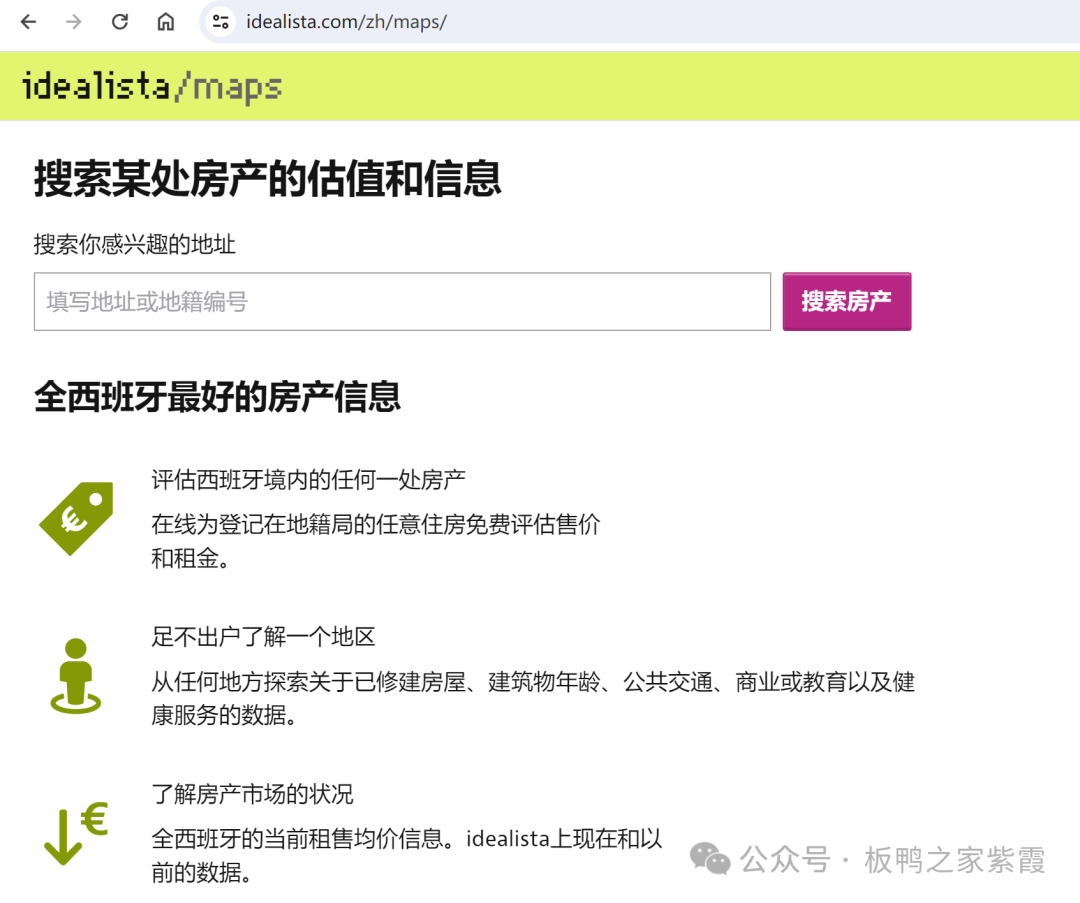Click the green euro price tag icon

tap(76, 518)
